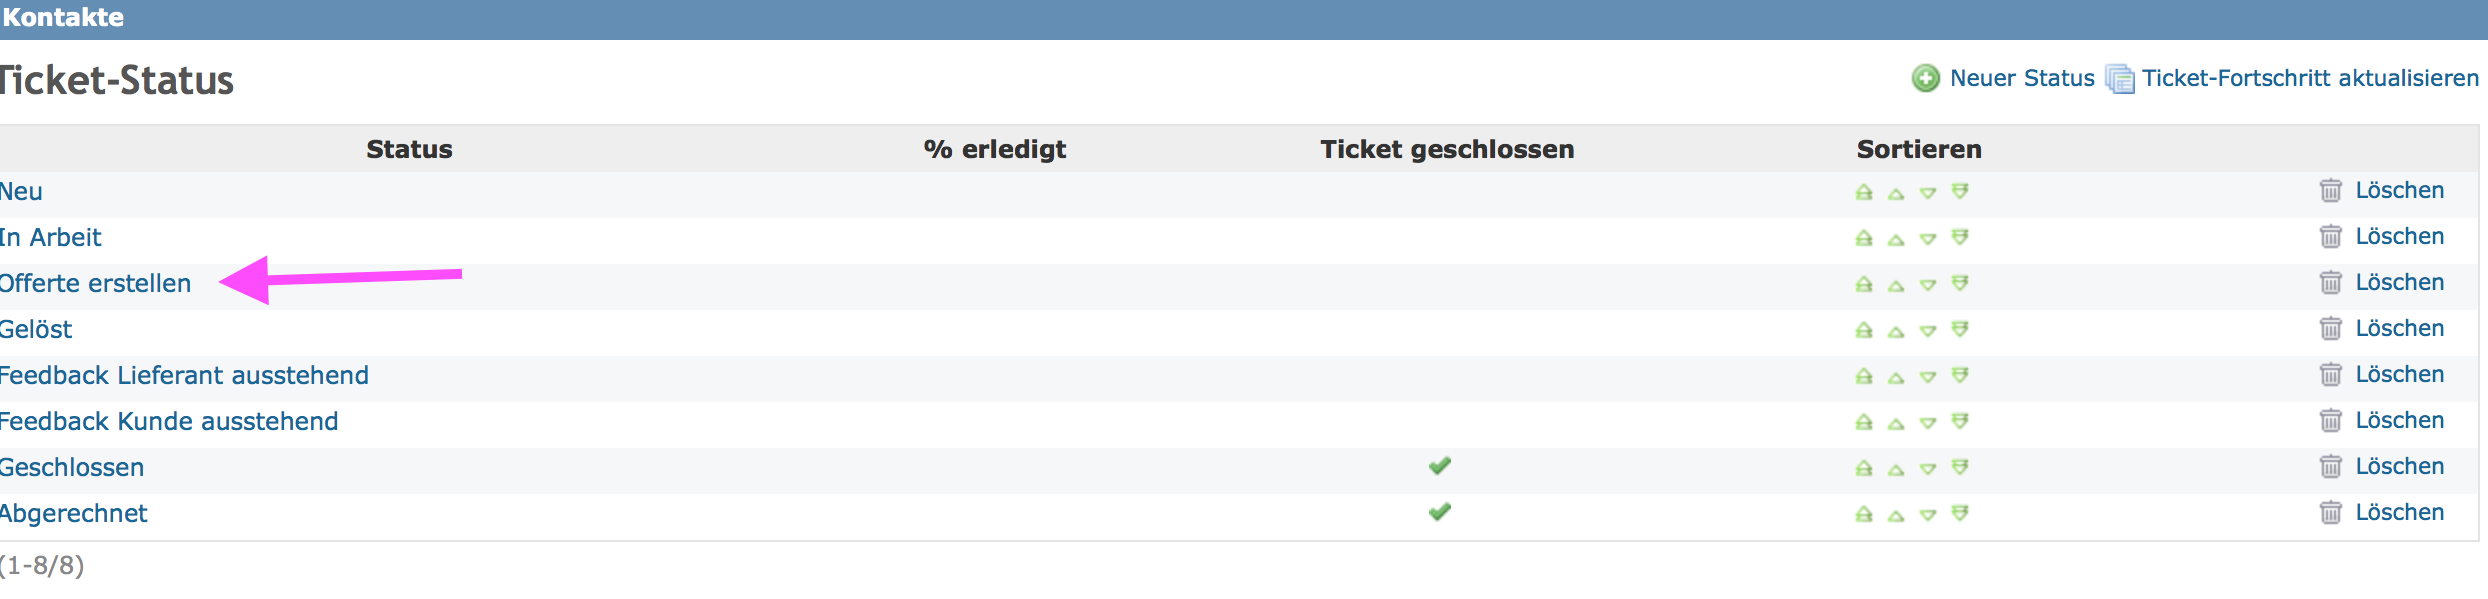
Task: Click the Kontakte header bar title
Action: [x=63, y=17]
